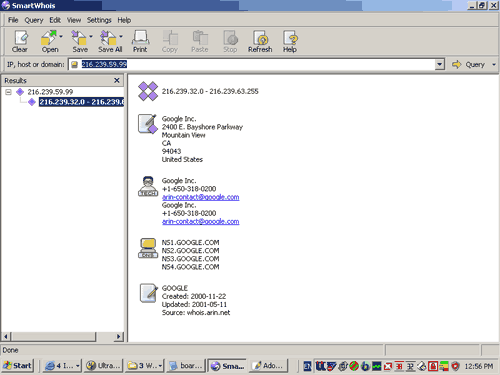The width and height of the screenshot is (500, 375).
Task: Click the IP, host or domain input field
Action: pyautogui.click(x=252, y=64)
